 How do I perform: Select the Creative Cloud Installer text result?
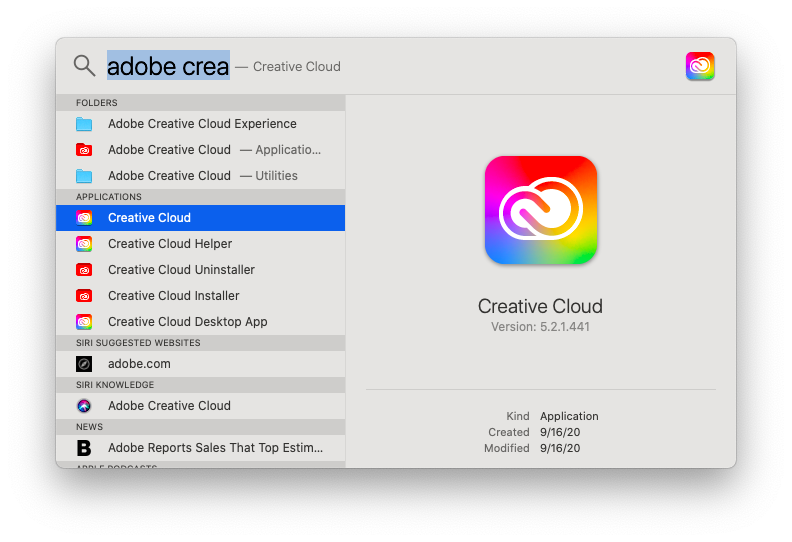174,296
